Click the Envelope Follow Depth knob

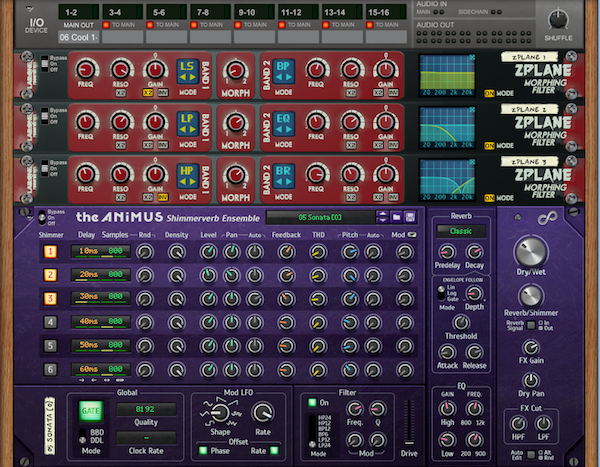pyautogui.click(x=474, y=294)
